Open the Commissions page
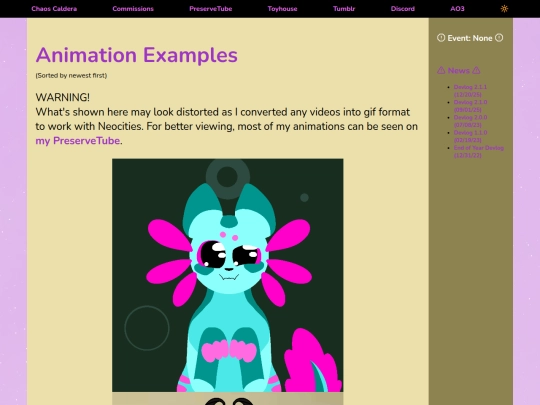This screenshot has height=405, width=540. [x=133, y=9]
